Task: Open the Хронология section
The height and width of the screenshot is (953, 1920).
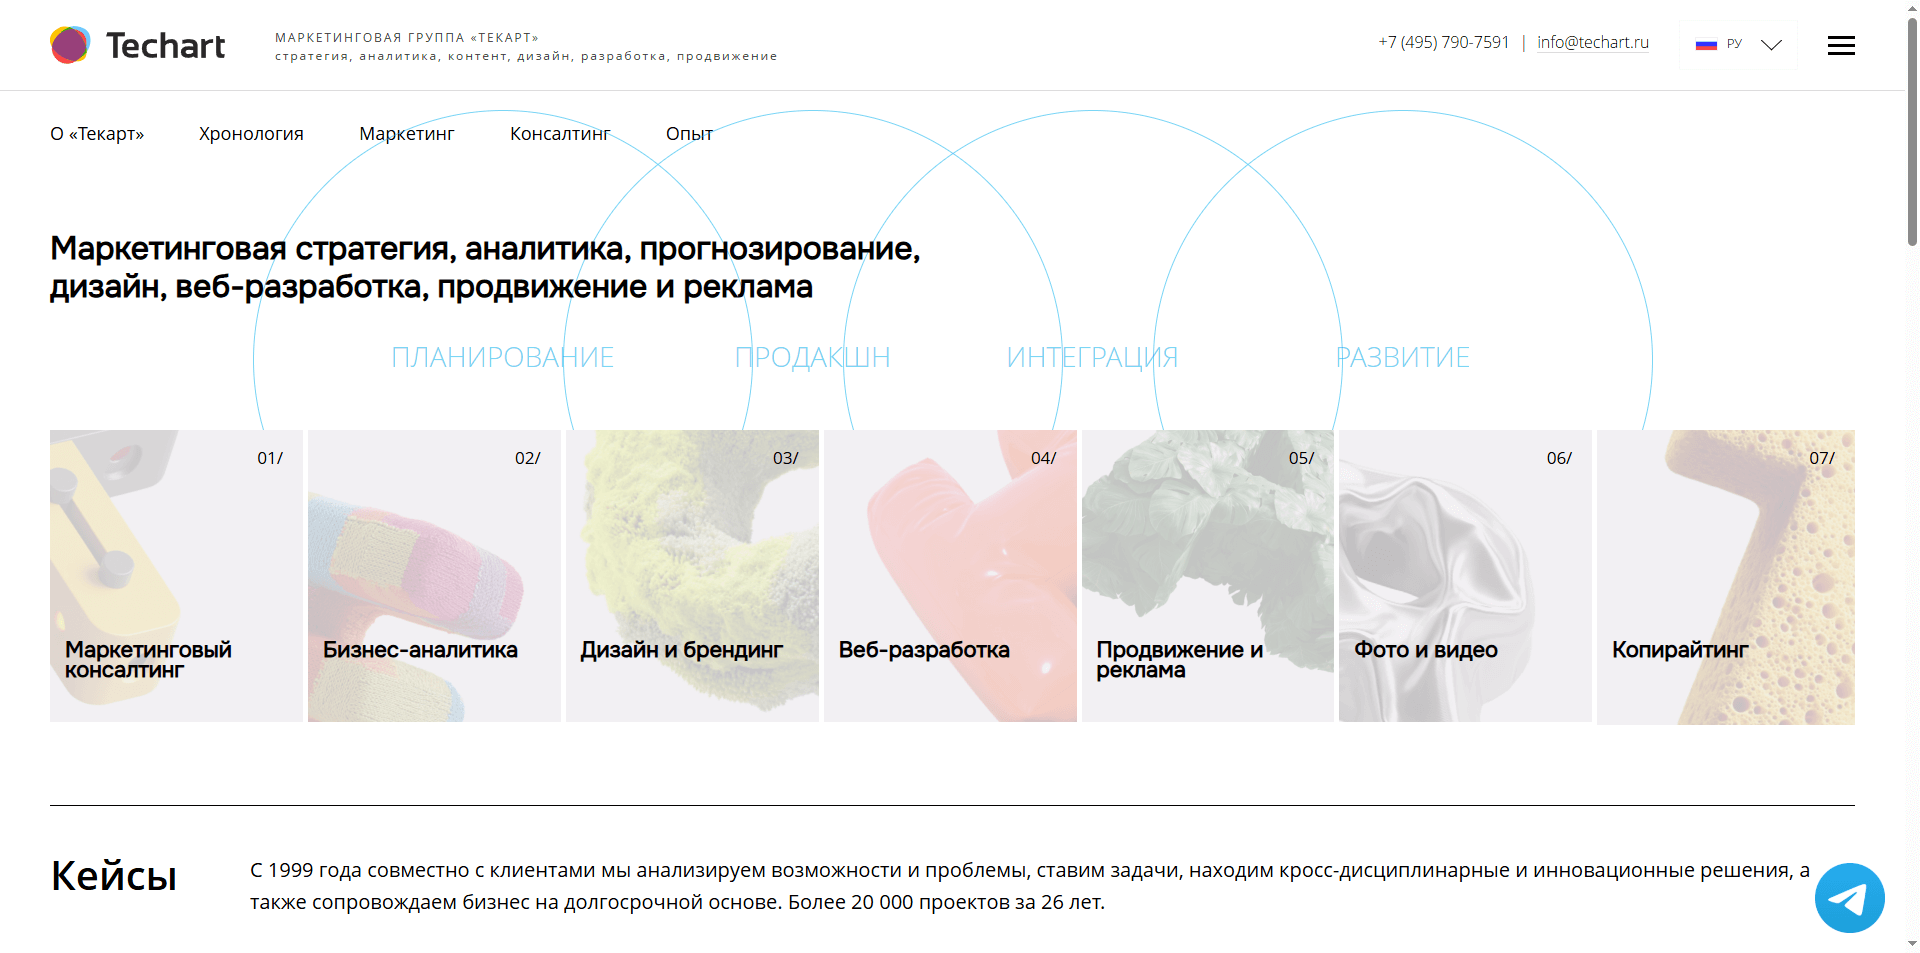Action: (x=252, y=133)
